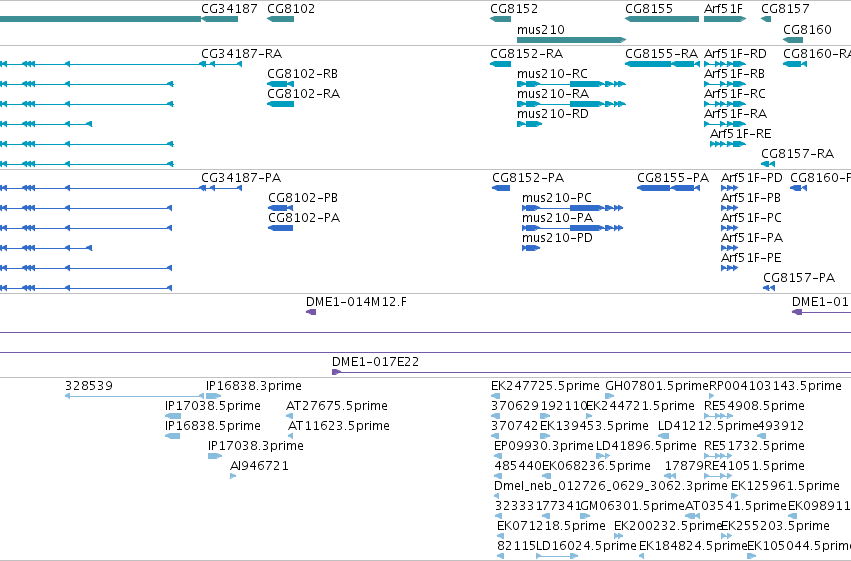Screen dimensions: 851x561
Task: Select the 328539 EST label
Action: click(x=89, y=386)
